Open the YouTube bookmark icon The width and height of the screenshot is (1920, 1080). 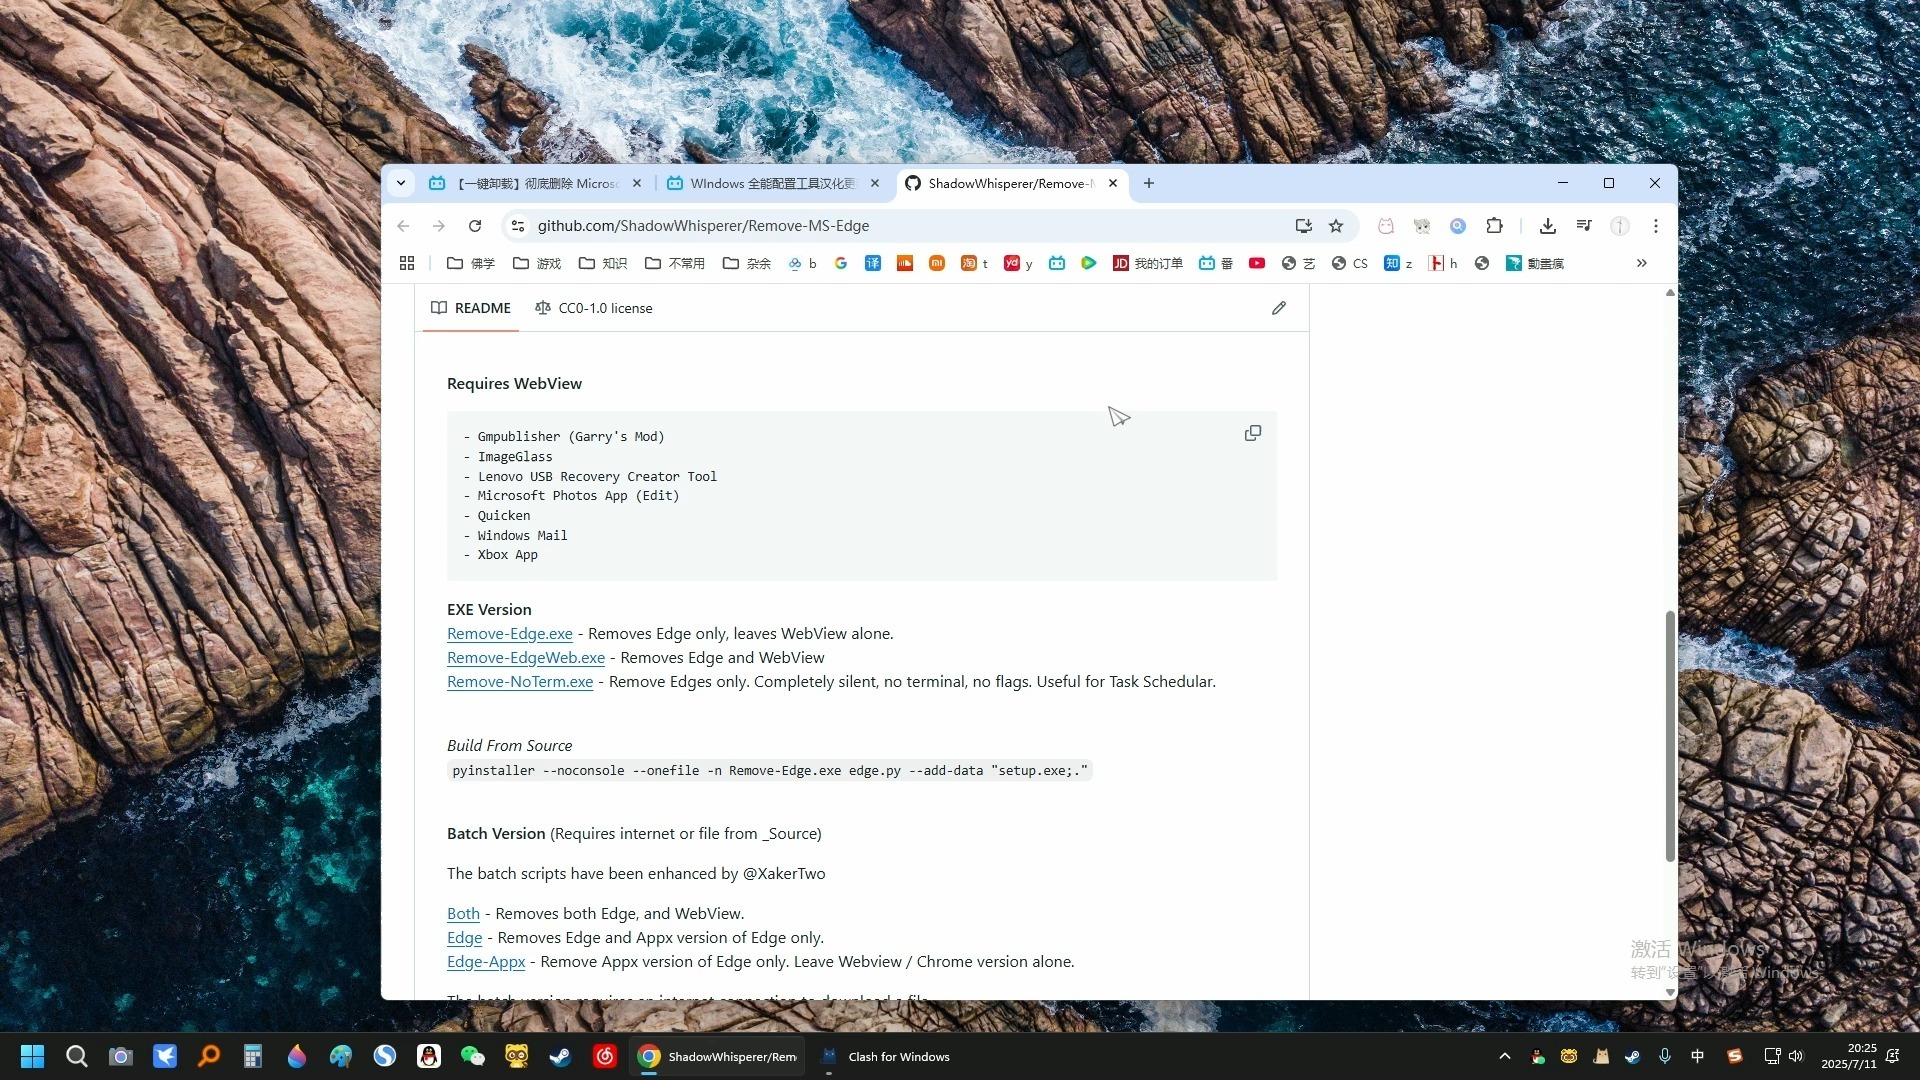pos(1257,263)
